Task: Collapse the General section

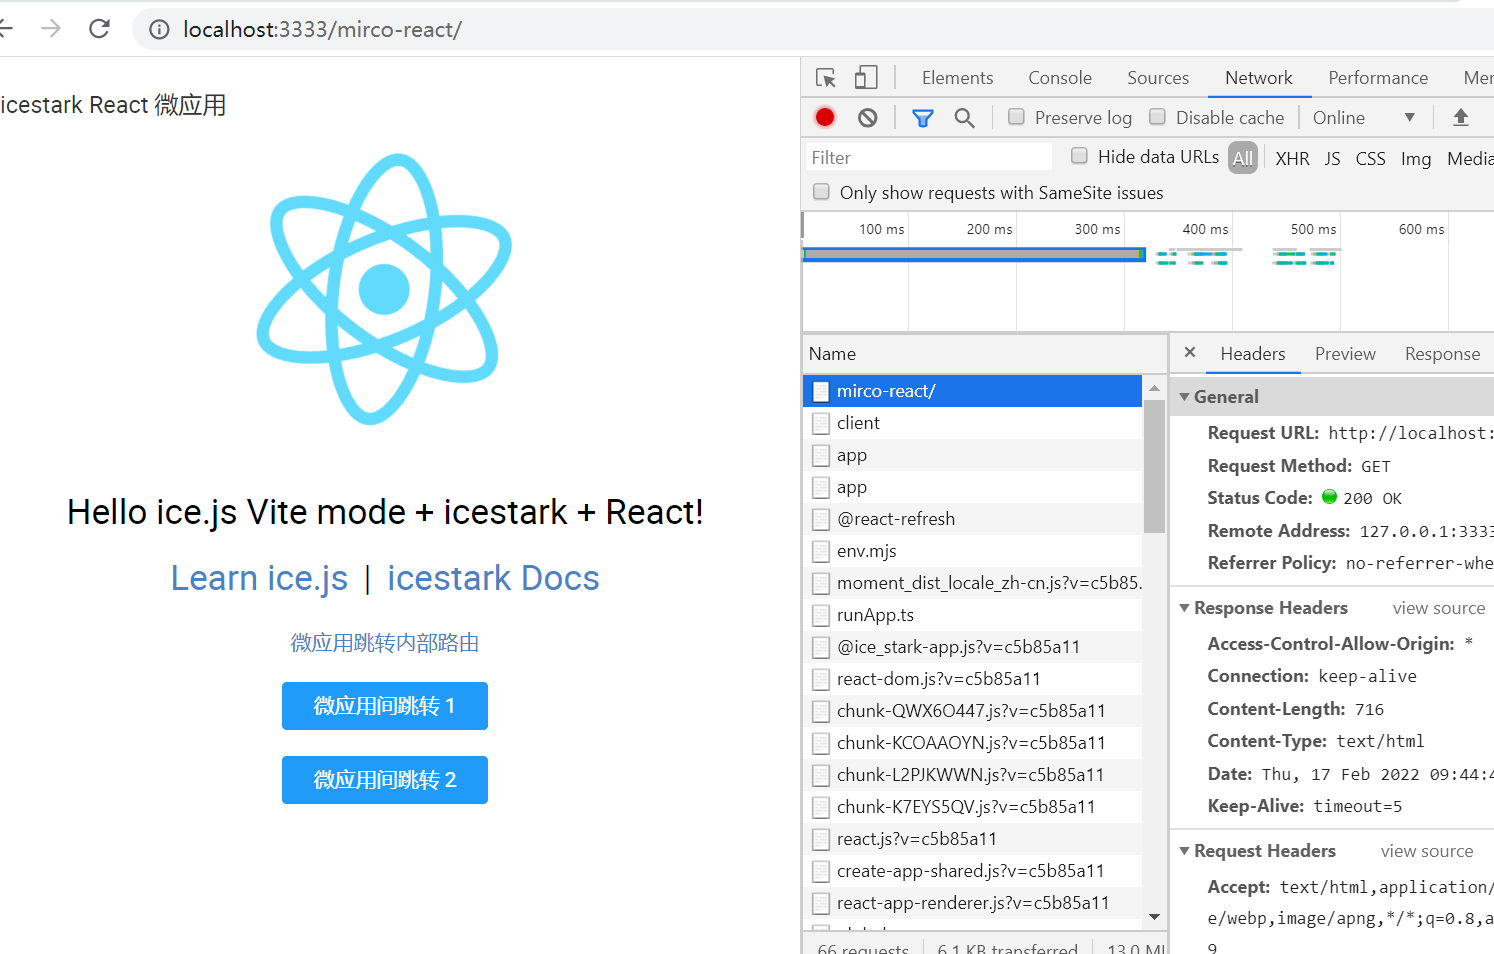Action: pos(1184,396)
